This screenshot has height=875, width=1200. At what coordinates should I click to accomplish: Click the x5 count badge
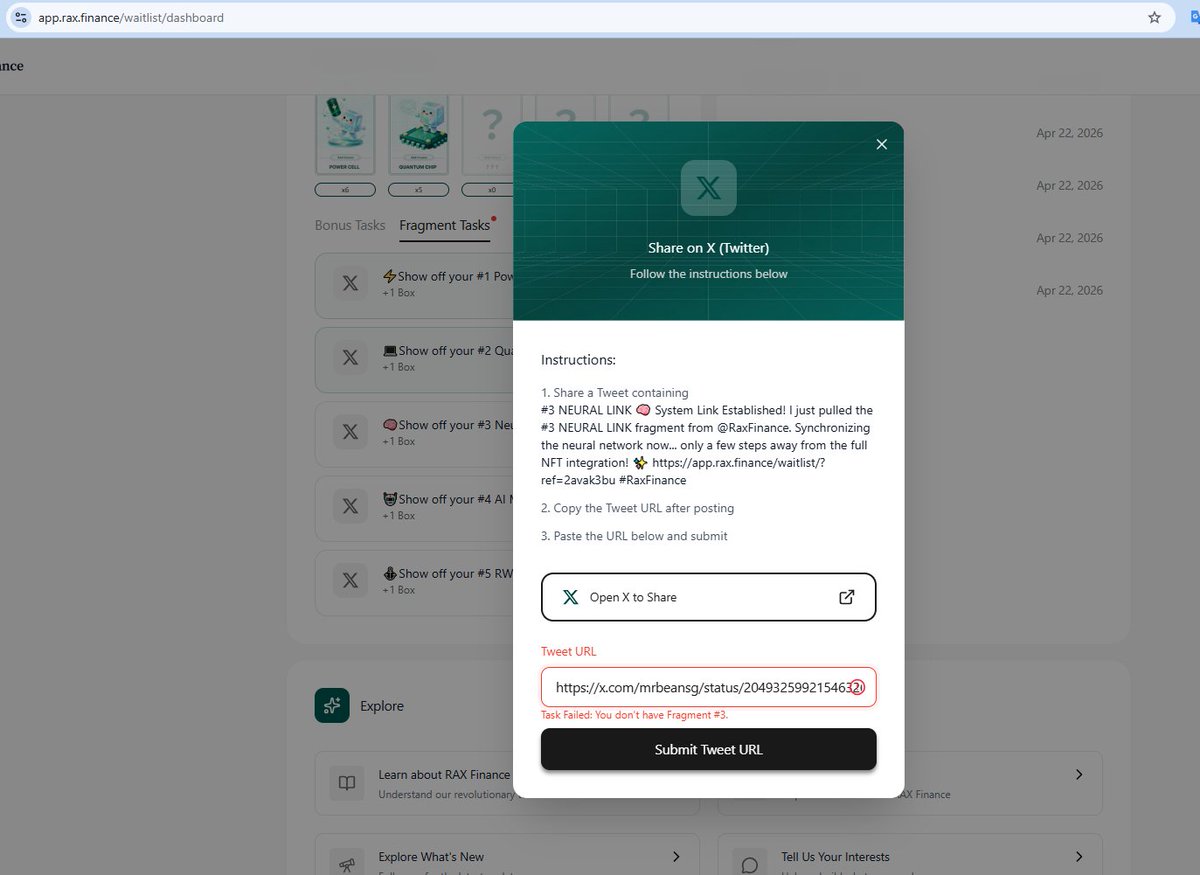pos(418,189)
